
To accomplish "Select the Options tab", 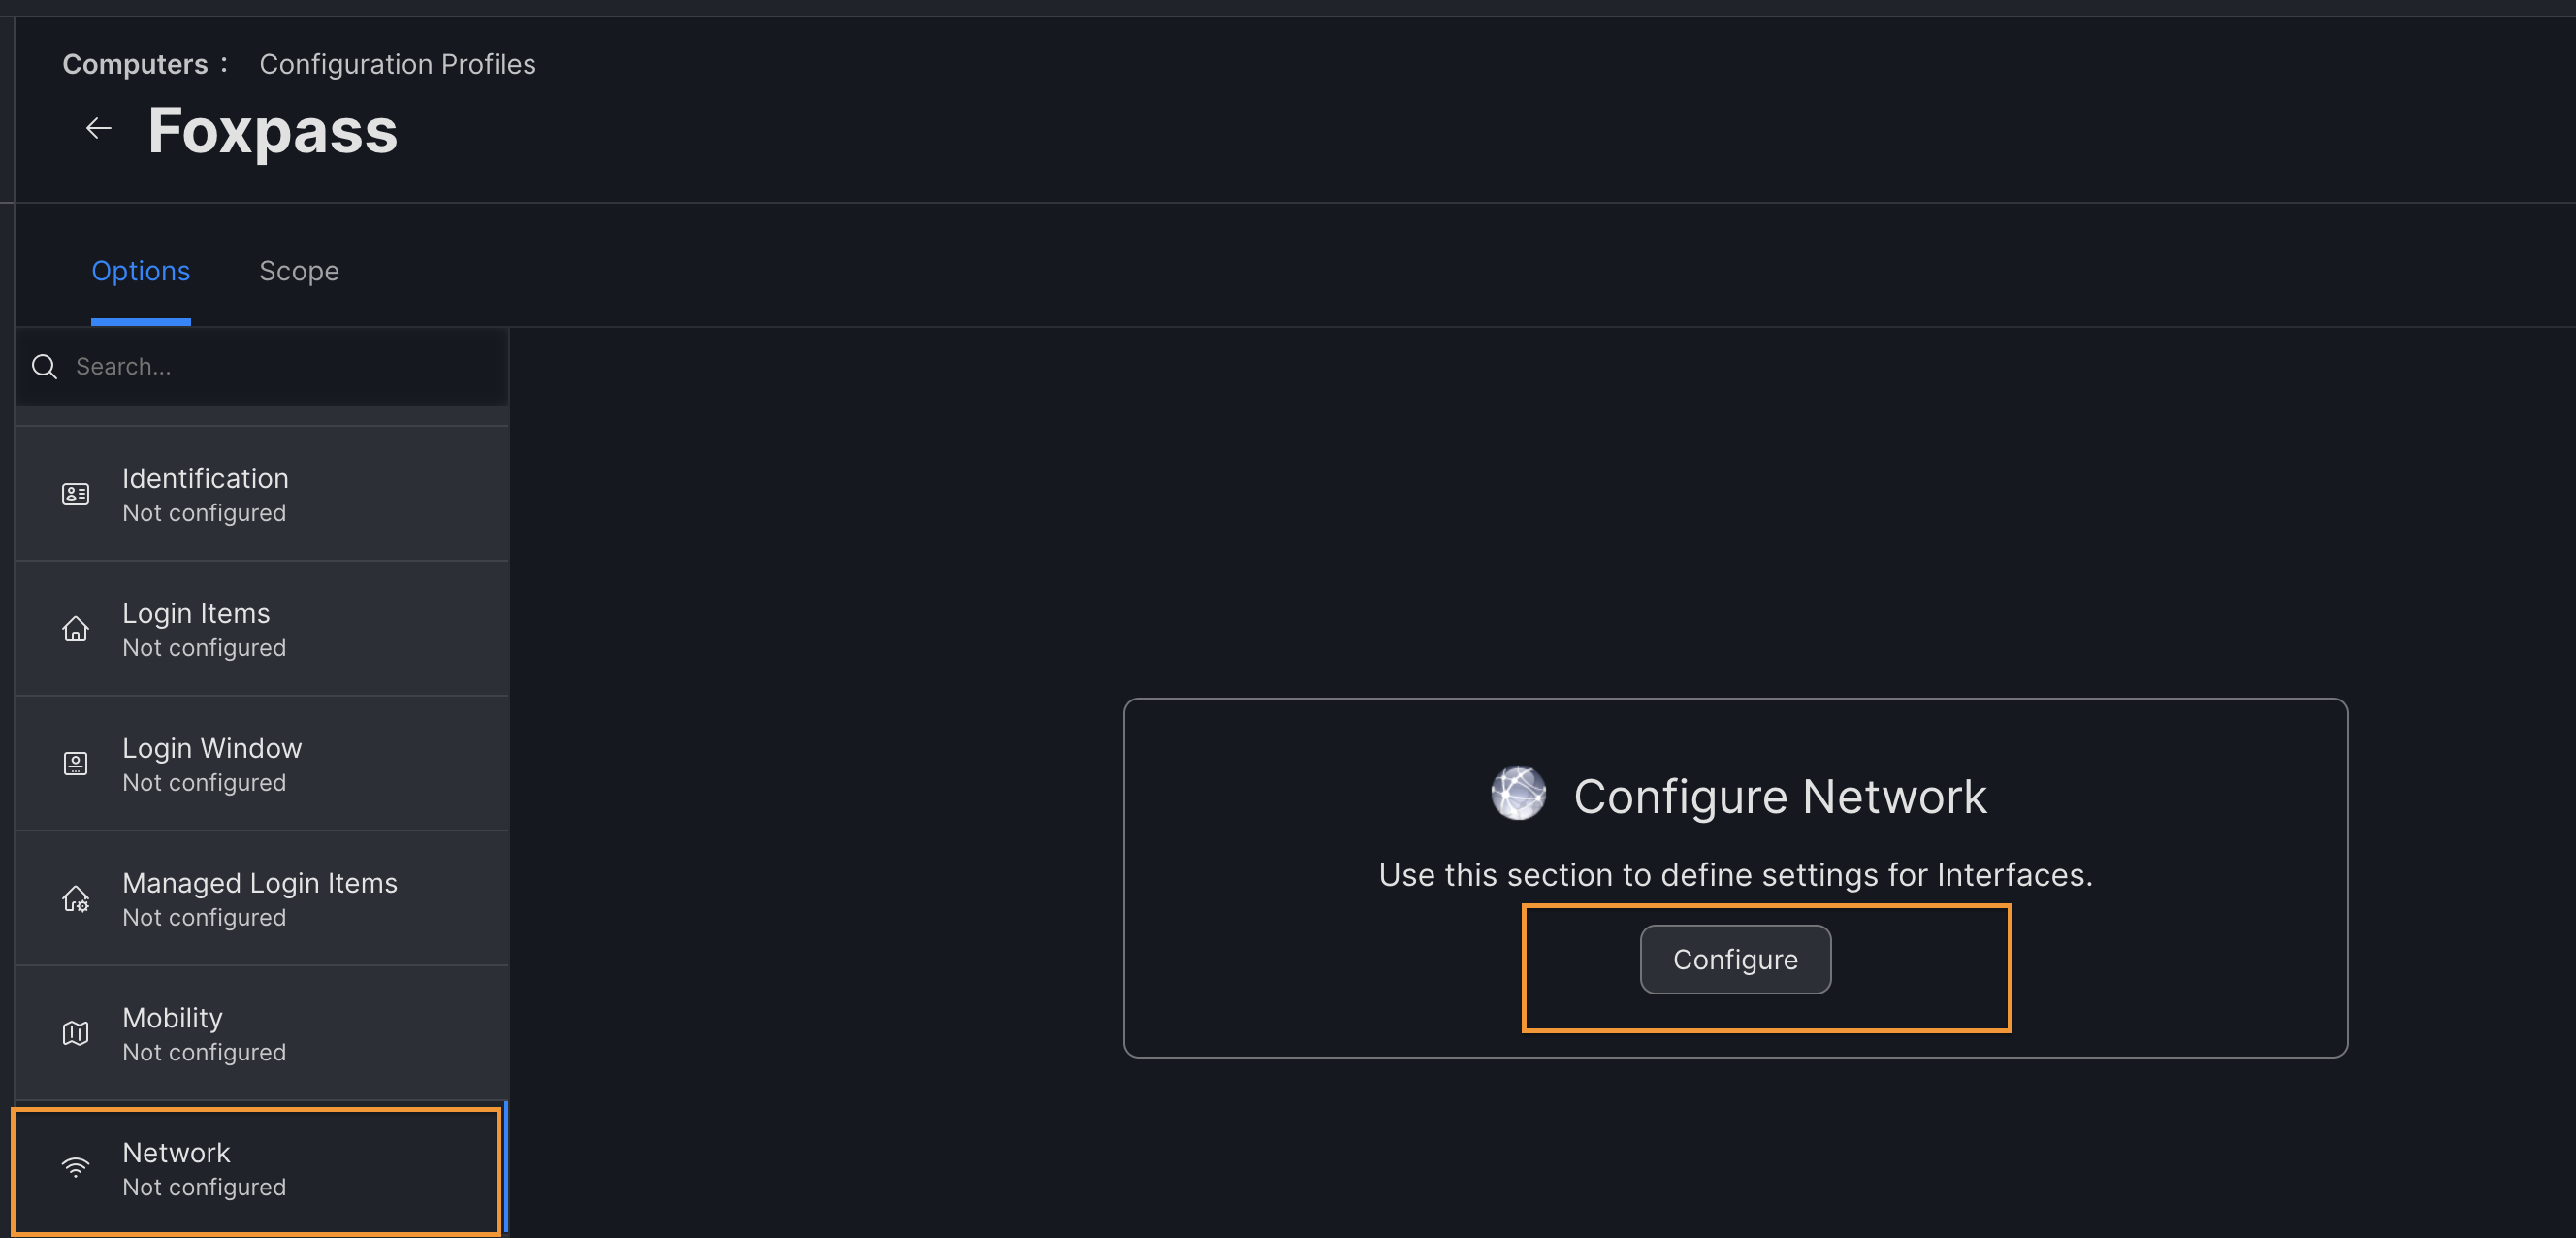I will click(x=140, y=268).
